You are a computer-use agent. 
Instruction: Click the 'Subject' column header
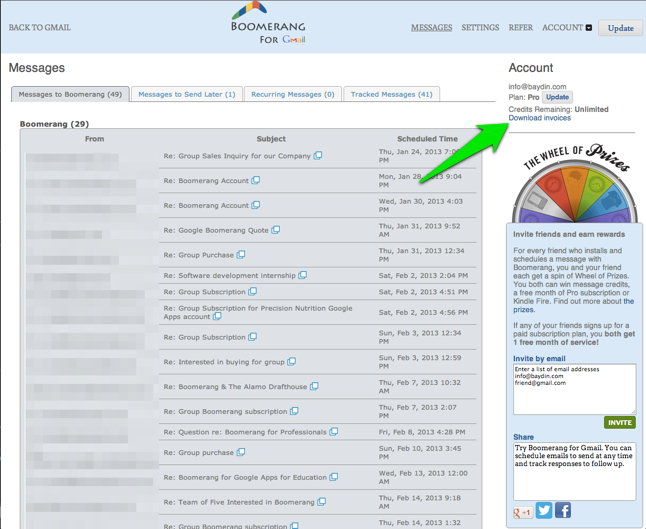(271, 139)
